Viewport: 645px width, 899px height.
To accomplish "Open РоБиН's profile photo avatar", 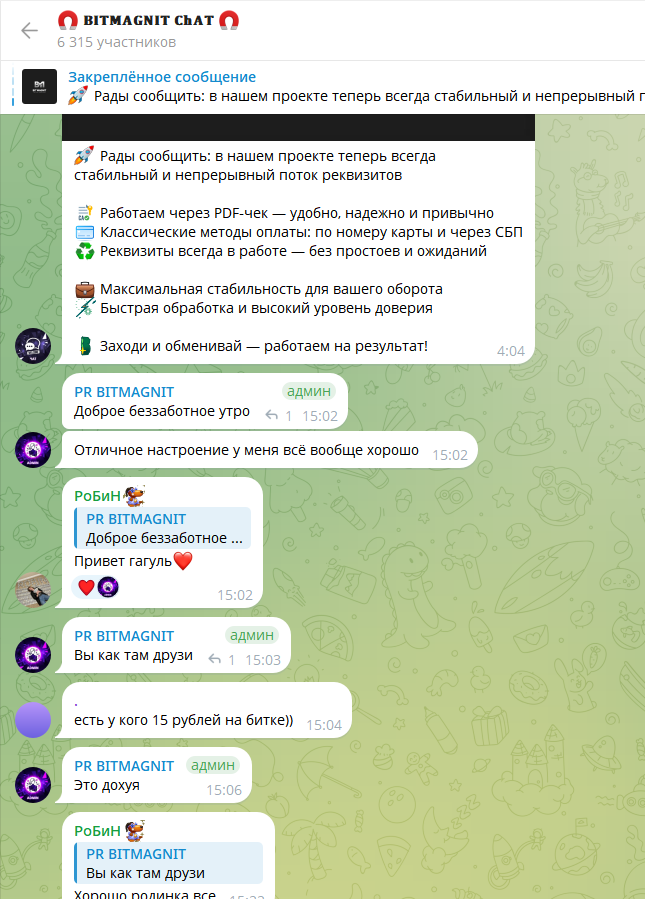I will click(33, 589).
